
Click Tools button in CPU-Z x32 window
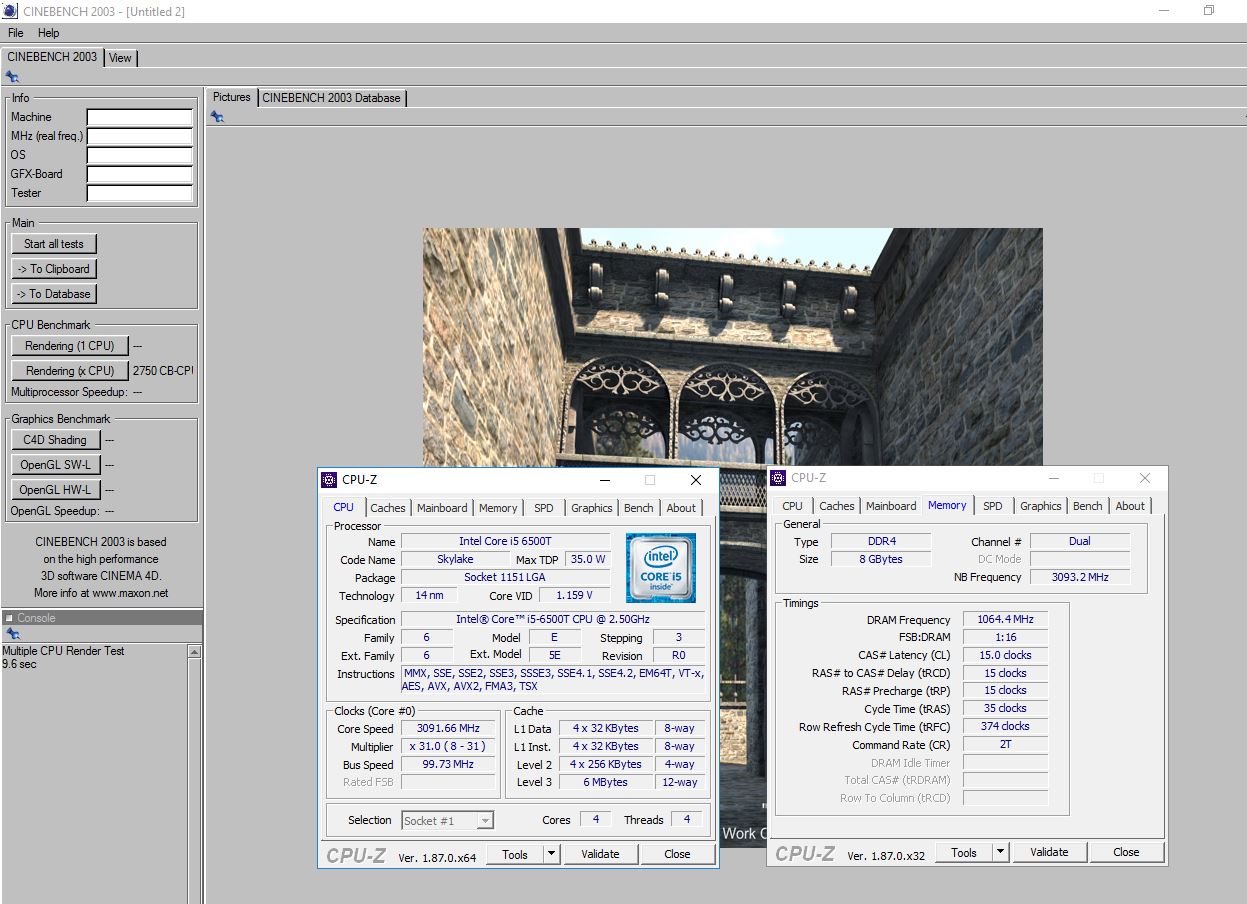[964, 852]
